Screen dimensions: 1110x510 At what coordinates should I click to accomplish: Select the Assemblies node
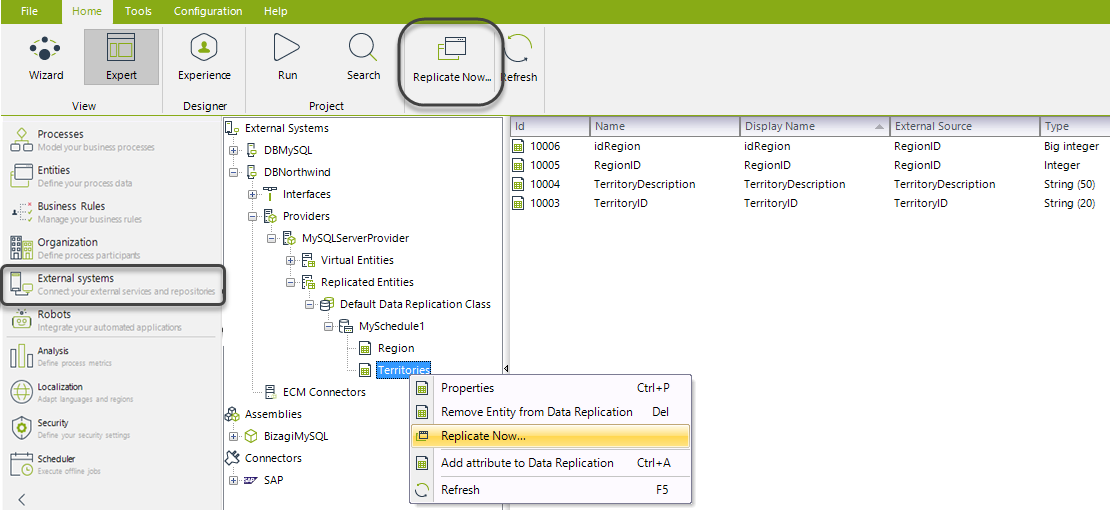[273, 414]
